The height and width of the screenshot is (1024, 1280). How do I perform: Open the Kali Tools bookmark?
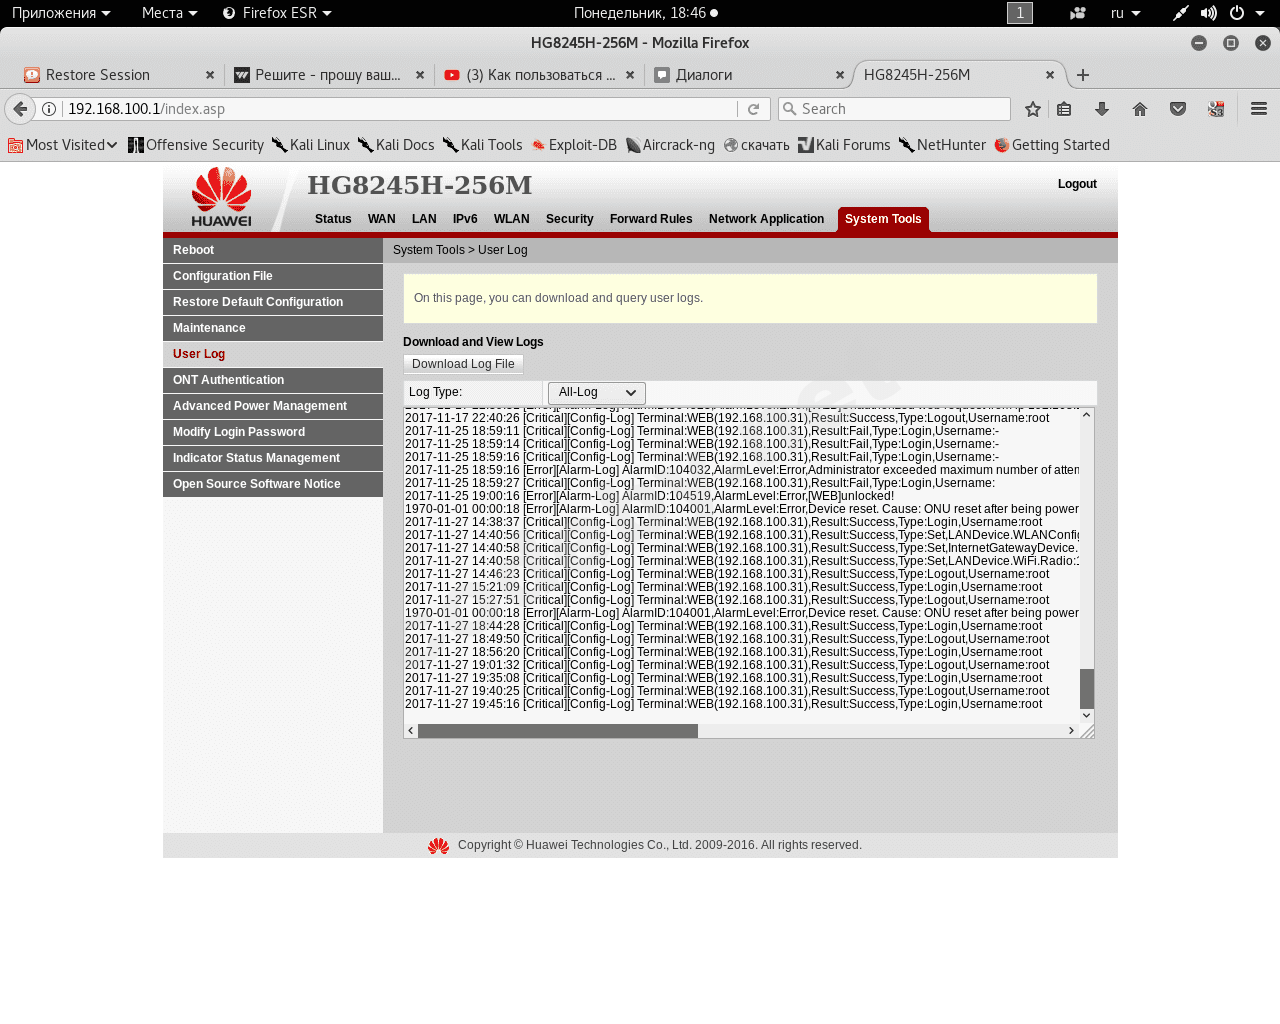coord(483,145)
